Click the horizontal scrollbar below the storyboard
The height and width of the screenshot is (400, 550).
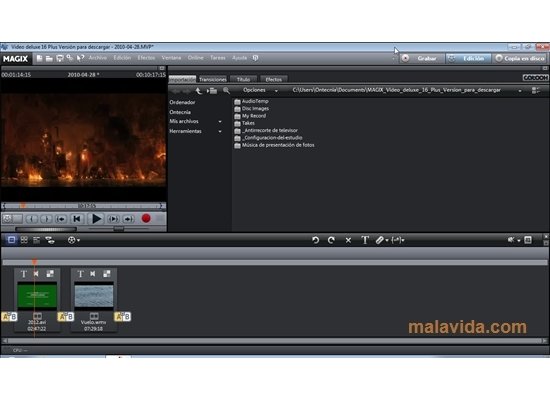point(275,341)
